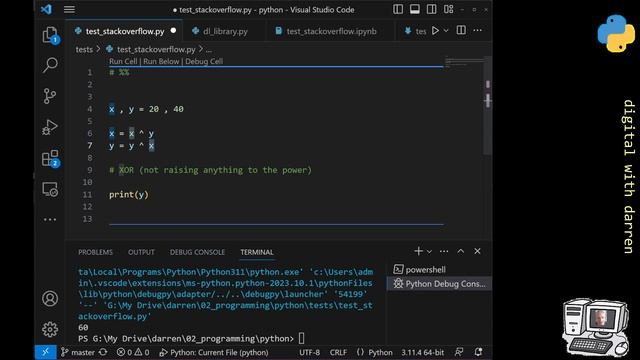The image size is (640, 360).
Task: Open the Manage gear menu
Action: (x=50, y=329)
